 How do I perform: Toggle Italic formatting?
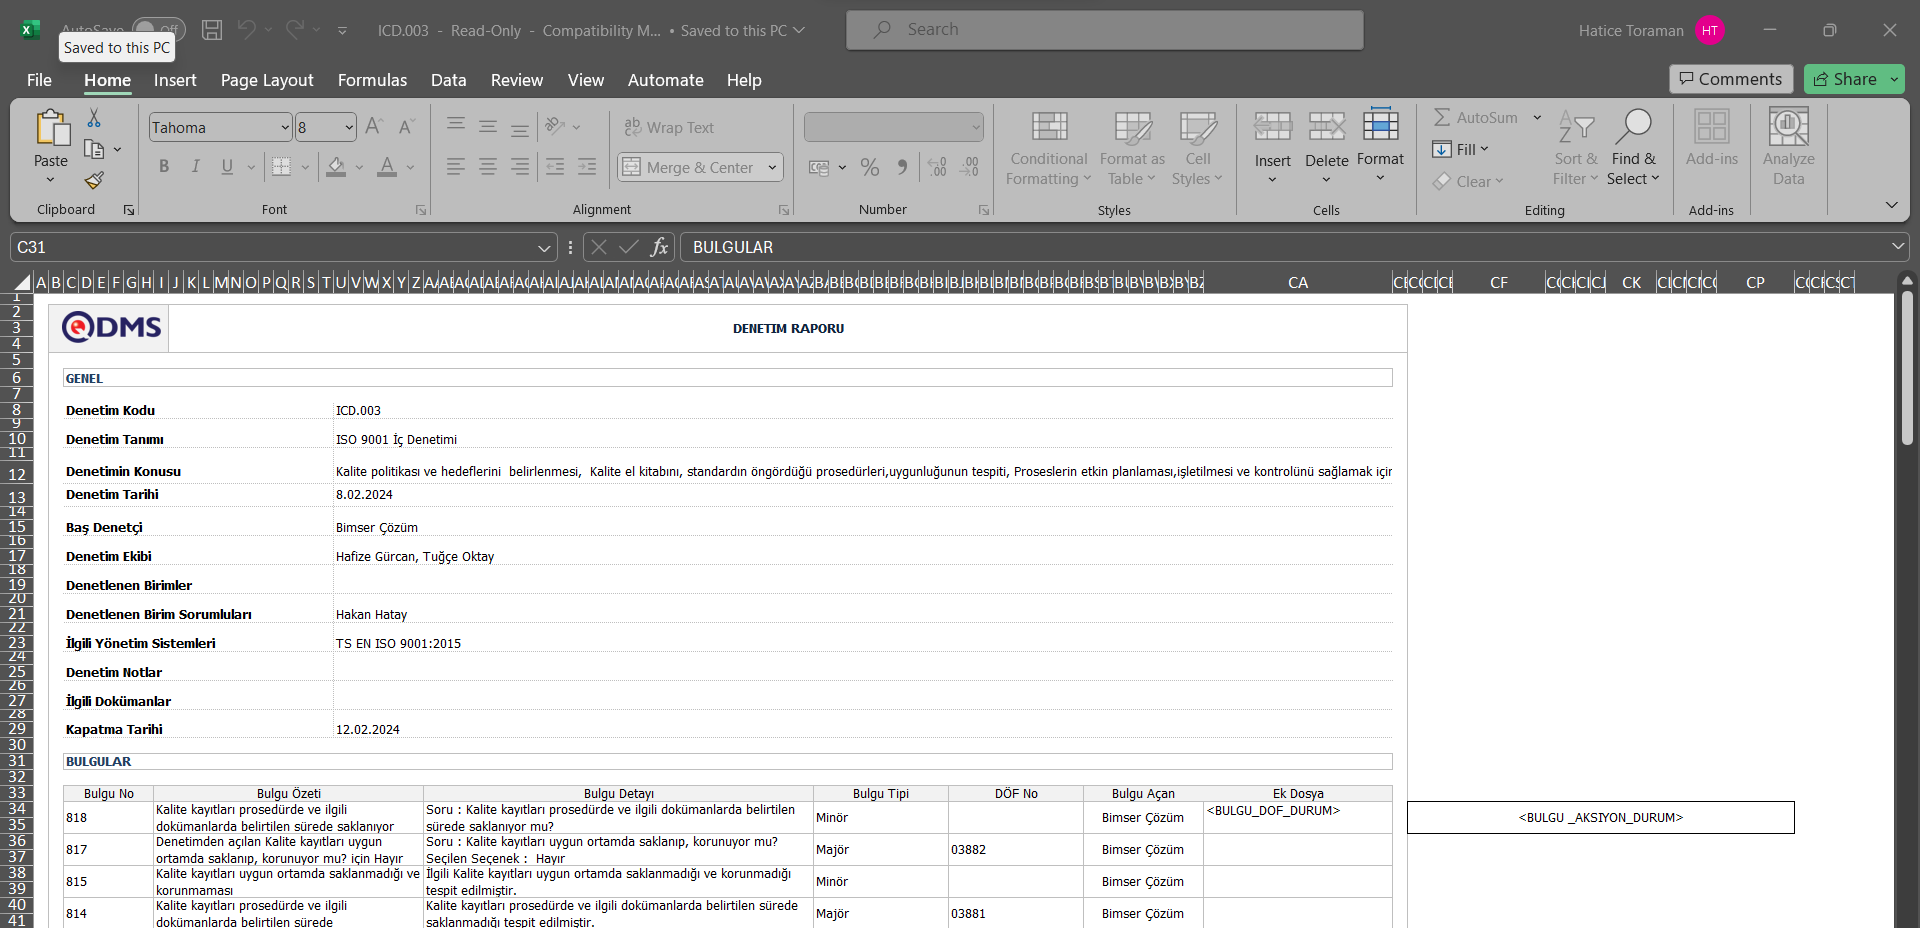click(196, 167)
